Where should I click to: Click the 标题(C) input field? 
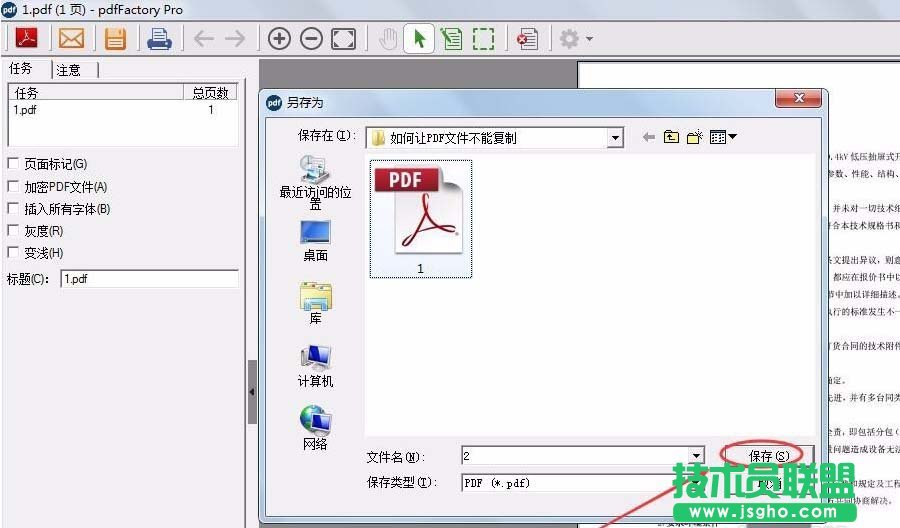click(149, 279)
